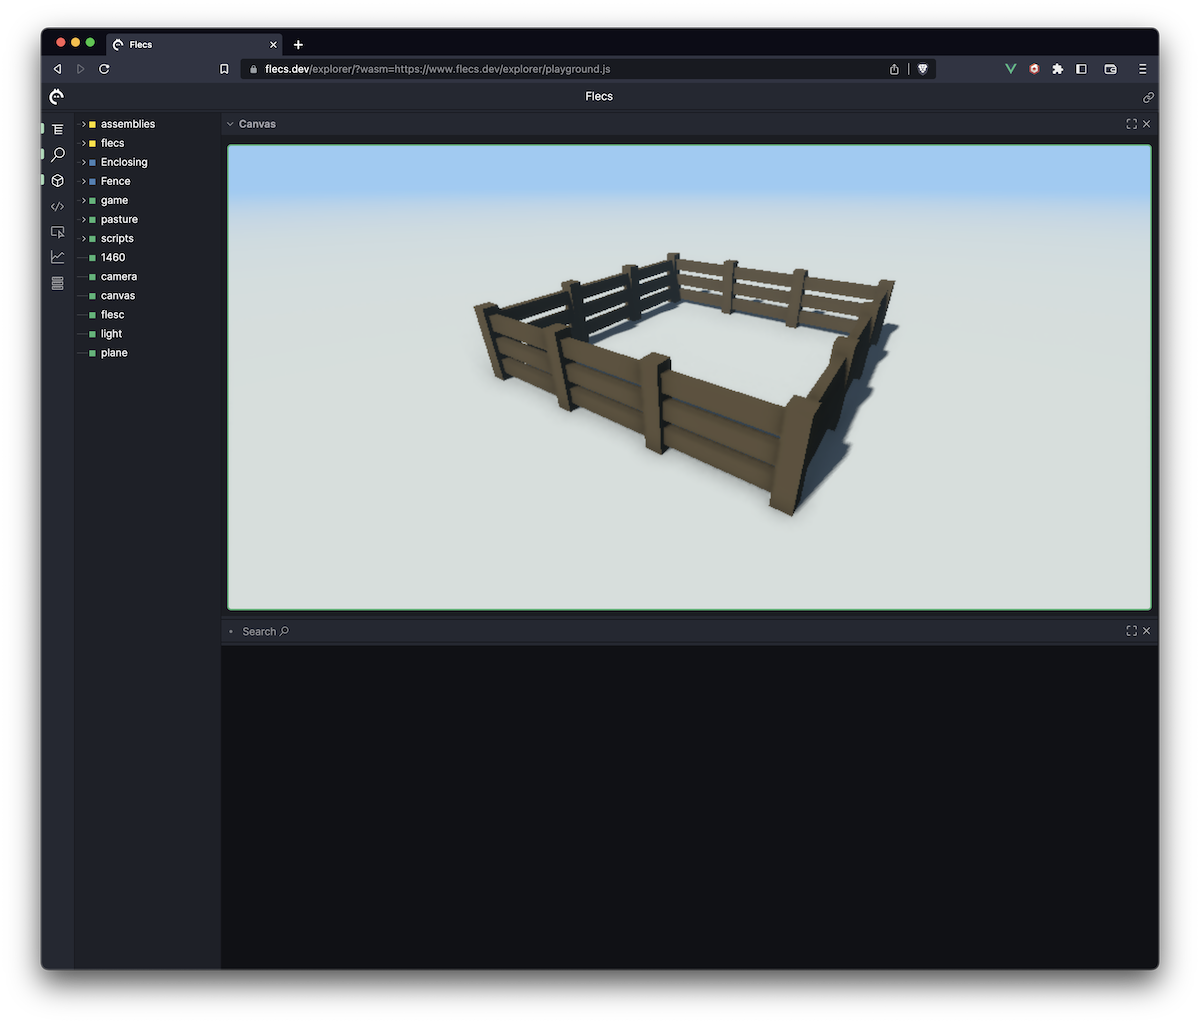Expand the assemblies tree node
The image size is (1200, 1024).
pyautogui.click(x=84, y=123)
